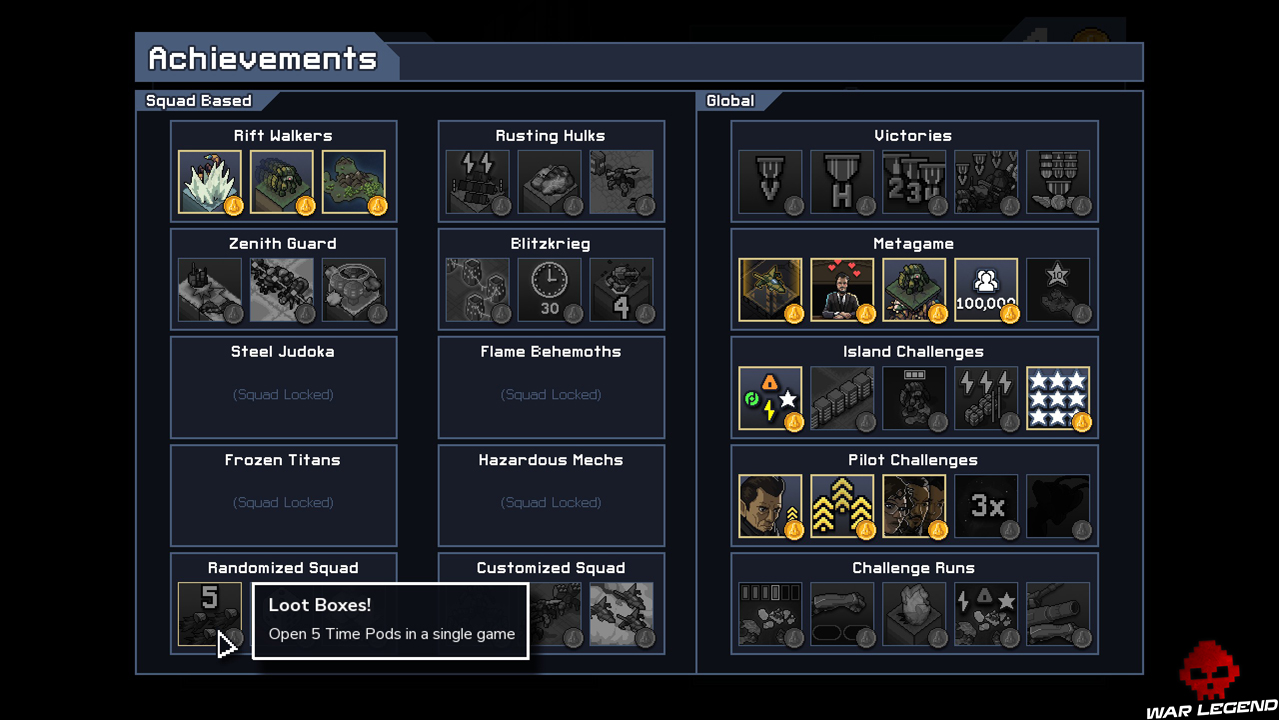Click the cannon icon in Challenge Runs

1058,614
